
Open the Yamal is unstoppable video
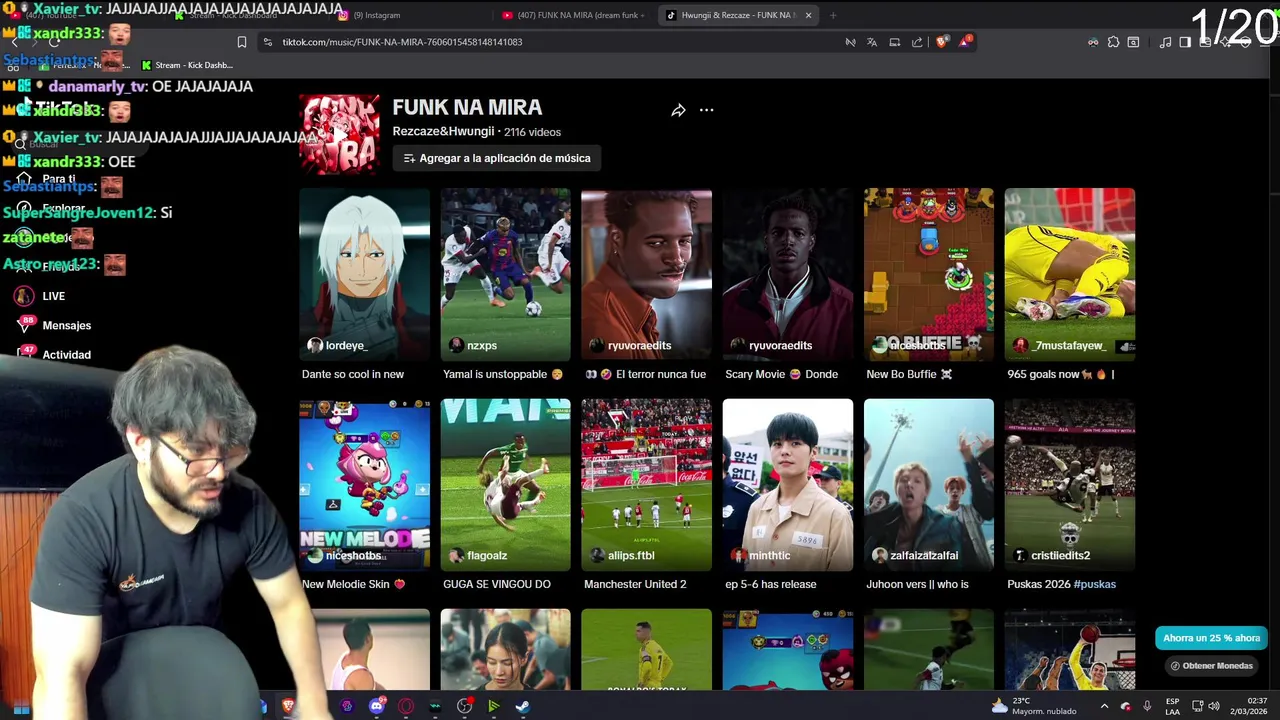coord(506,274)
